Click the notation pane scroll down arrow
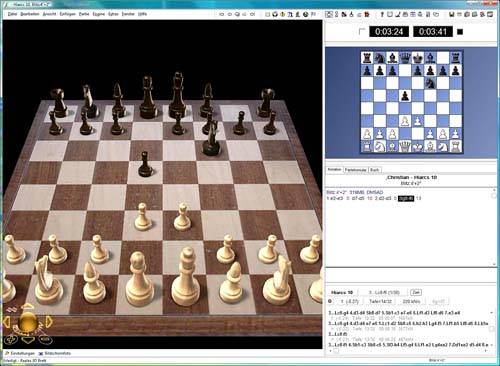Image resolution: width=500 pixels, height=366 pixels. pos(494,264)
